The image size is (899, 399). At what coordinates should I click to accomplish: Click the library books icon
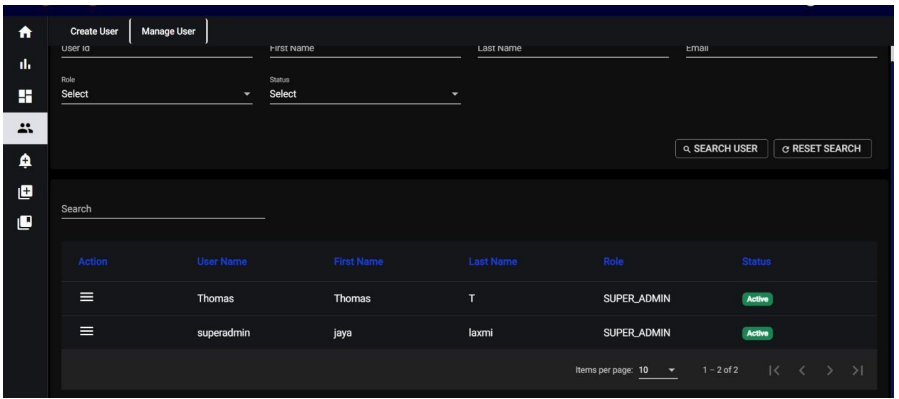[25, 222]
